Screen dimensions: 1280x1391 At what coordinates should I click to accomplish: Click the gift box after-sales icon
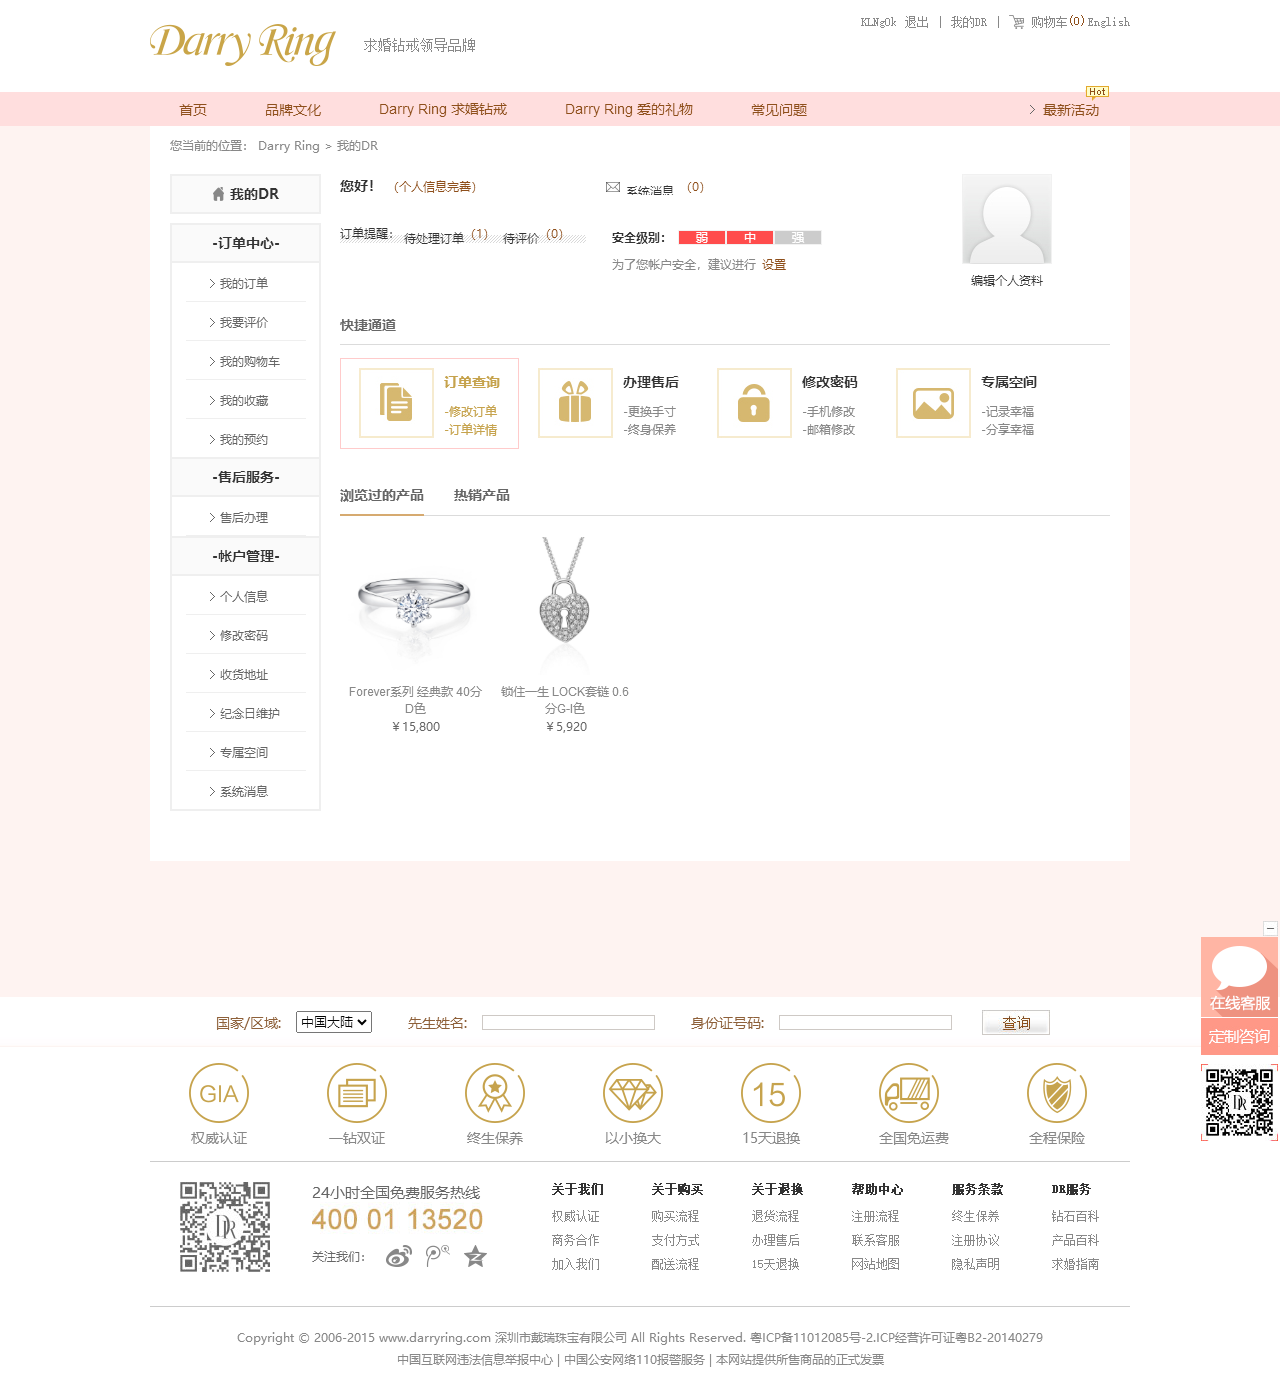pos(575,403)
